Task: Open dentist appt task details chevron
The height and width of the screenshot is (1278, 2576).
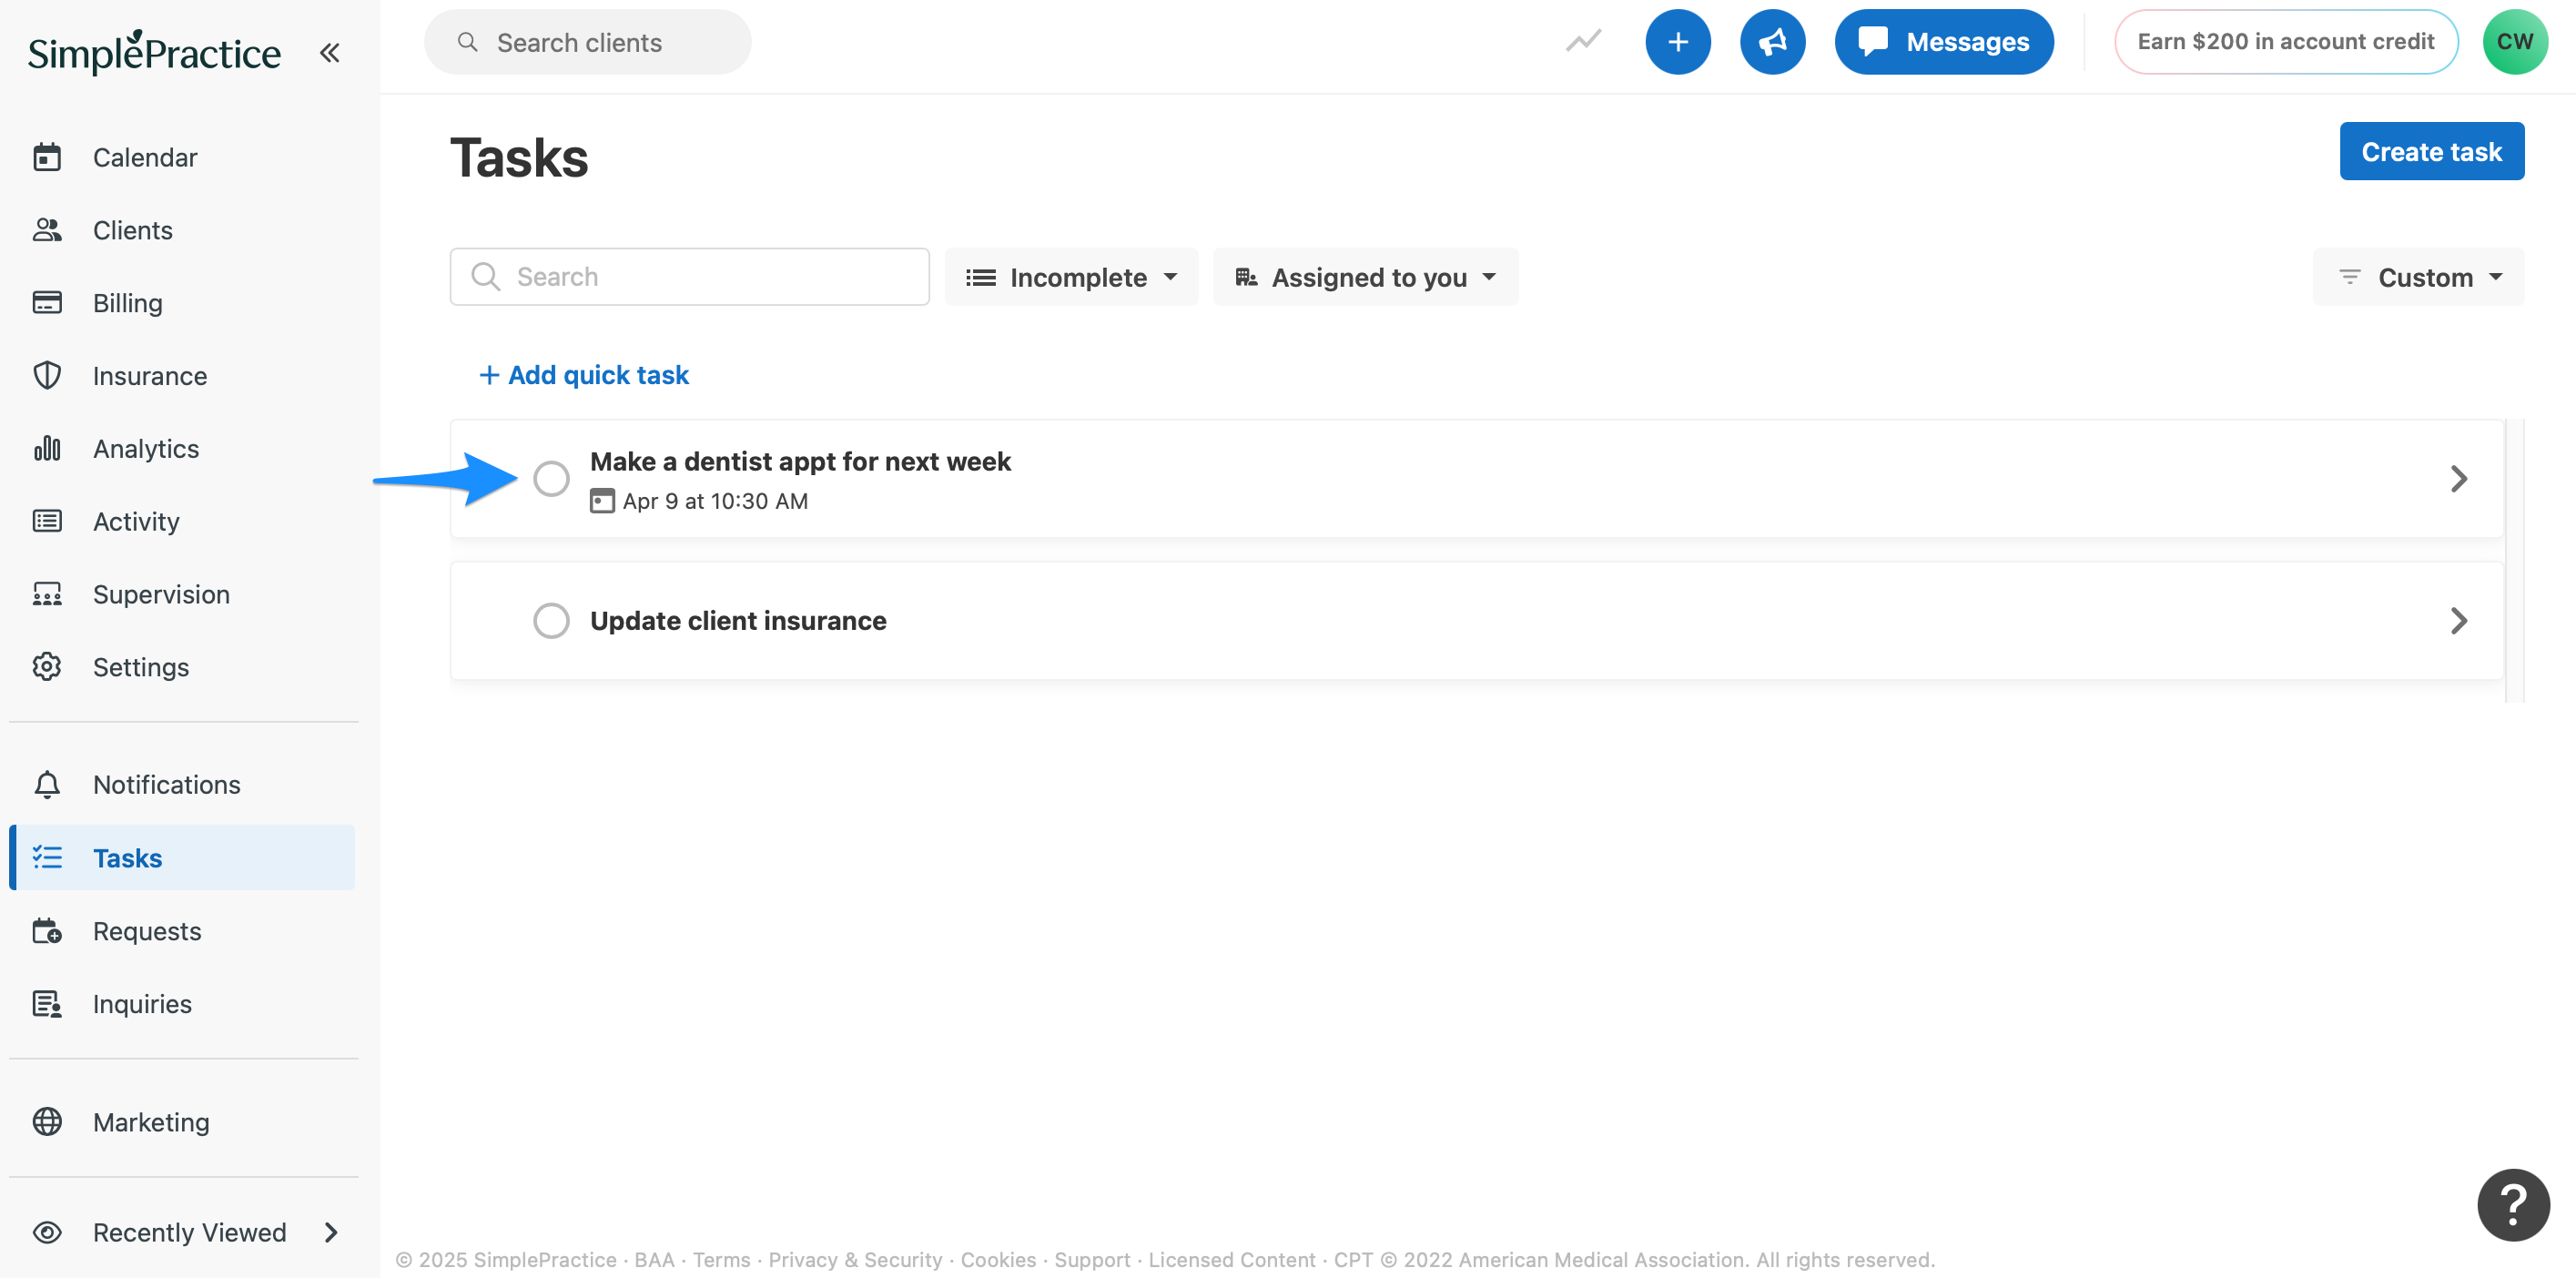Action: pyautogui.click(x=2459, y=479)
